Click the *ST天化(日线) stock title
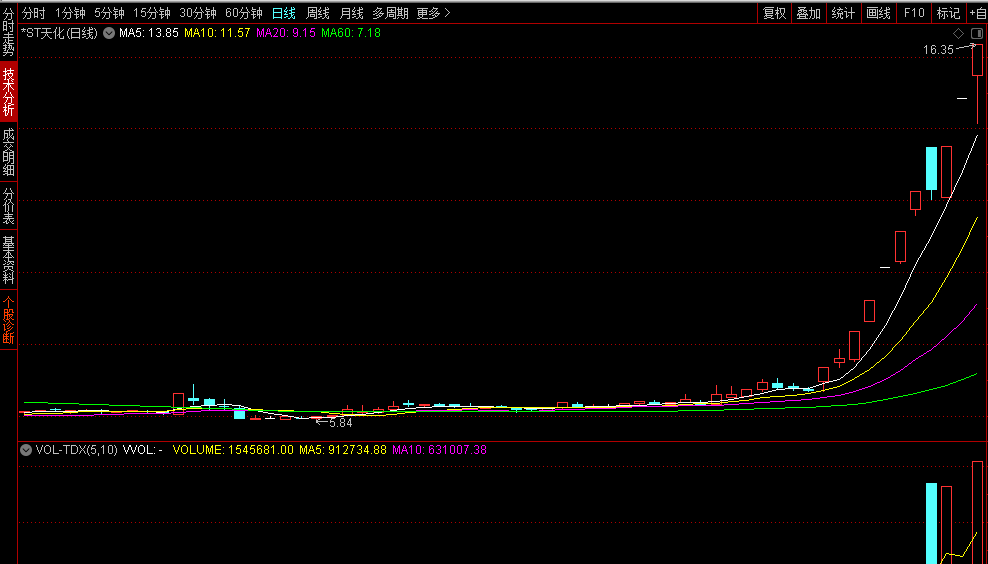 59,33
